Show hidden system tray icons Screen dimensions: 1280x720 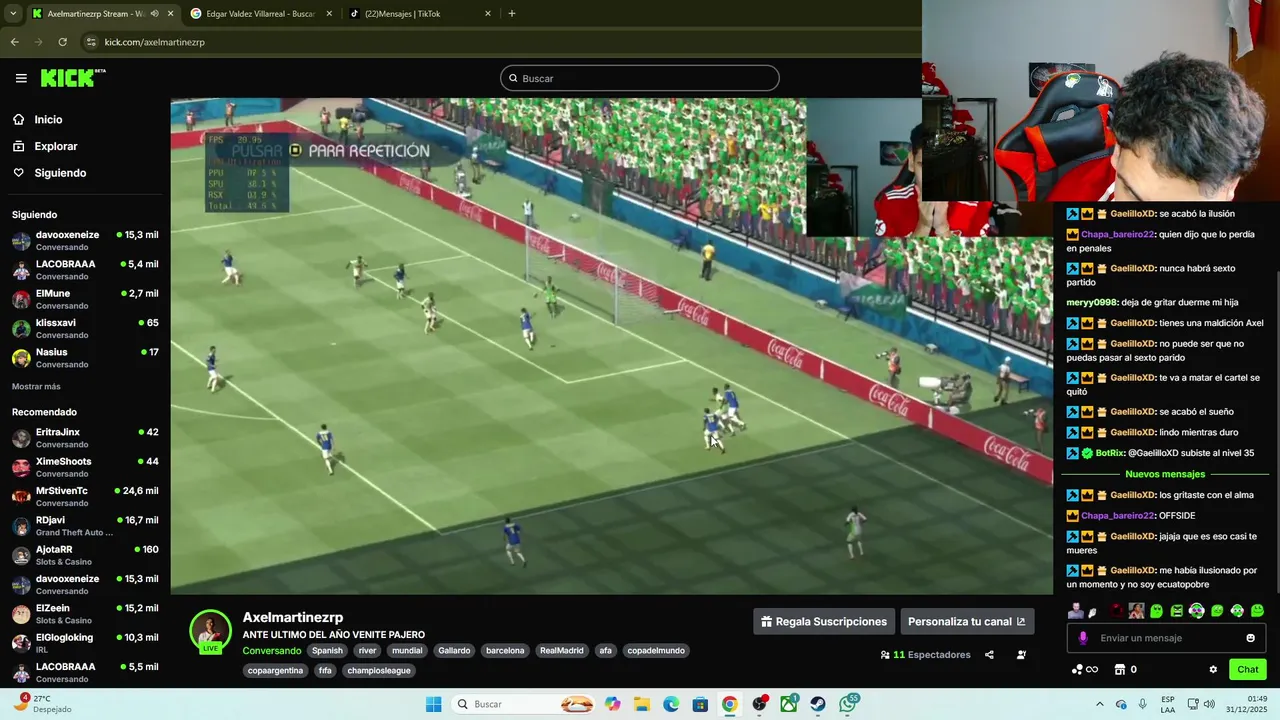click(1100, 704)
